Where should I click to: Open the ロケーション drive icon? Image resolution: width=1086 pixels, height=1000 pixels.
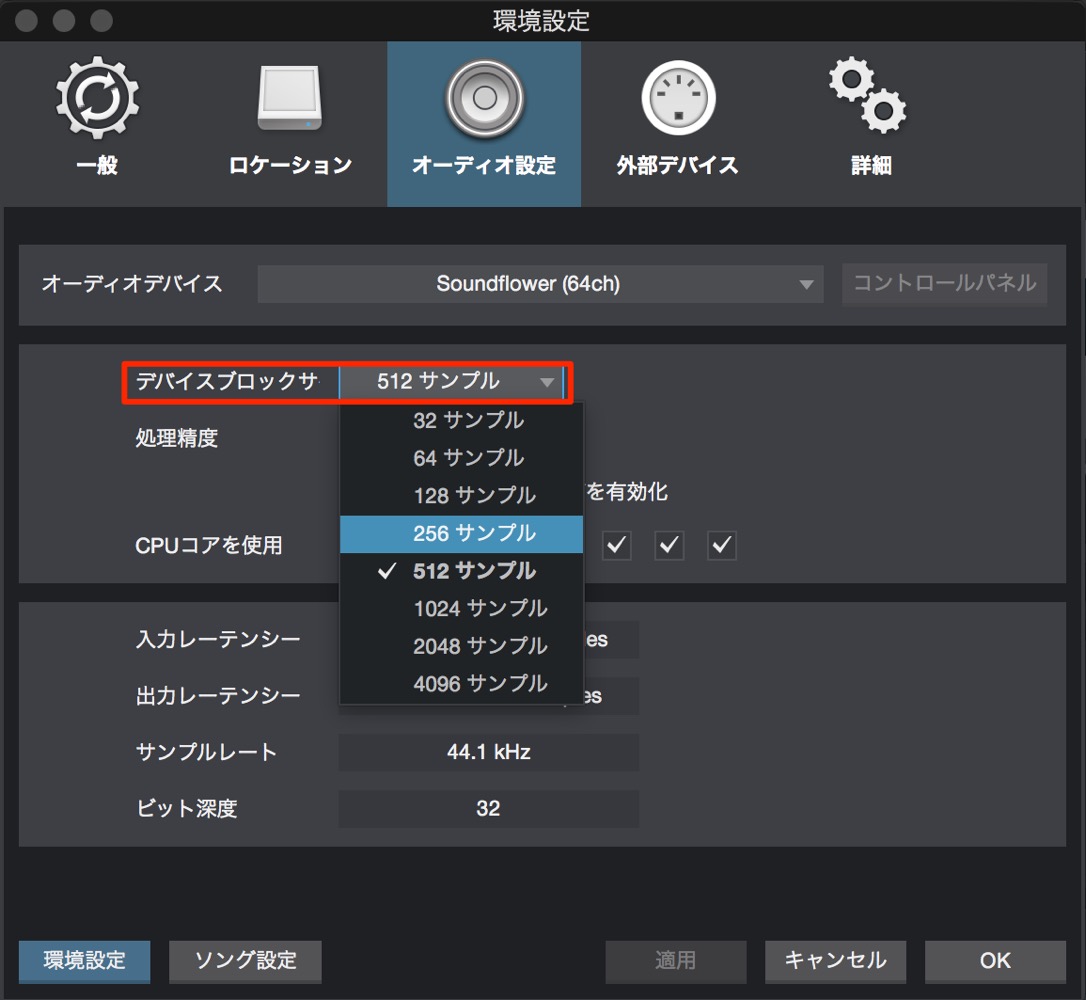click(290, 98)
